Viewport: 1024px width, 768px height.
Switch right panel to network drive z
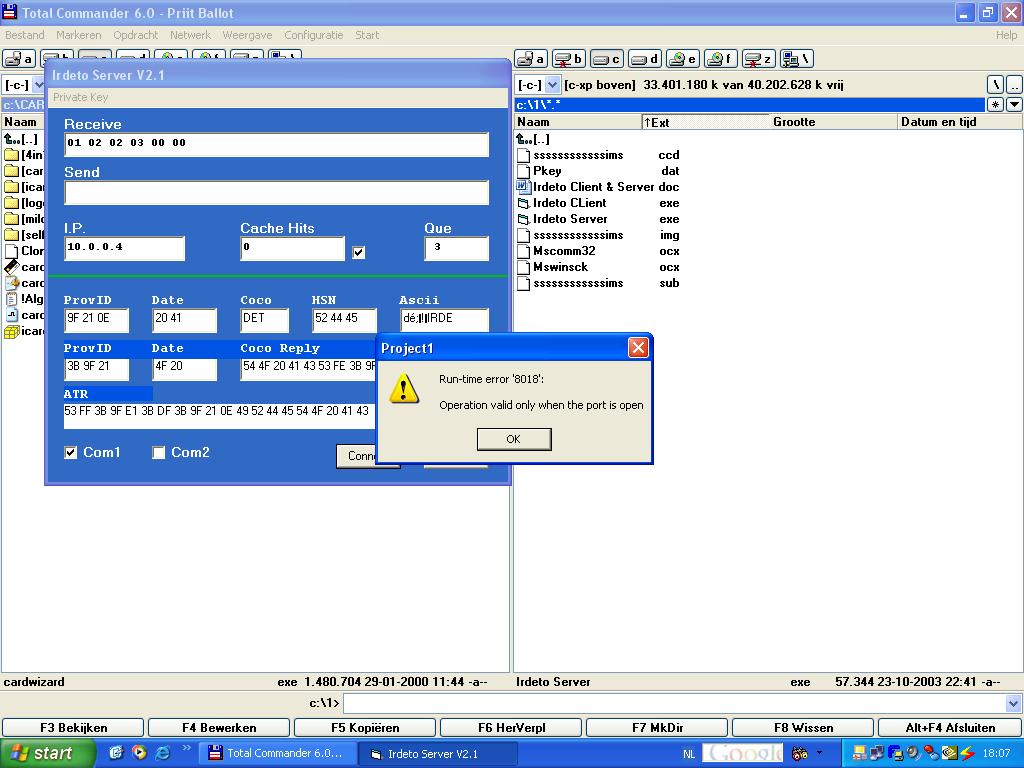point(759,59)
